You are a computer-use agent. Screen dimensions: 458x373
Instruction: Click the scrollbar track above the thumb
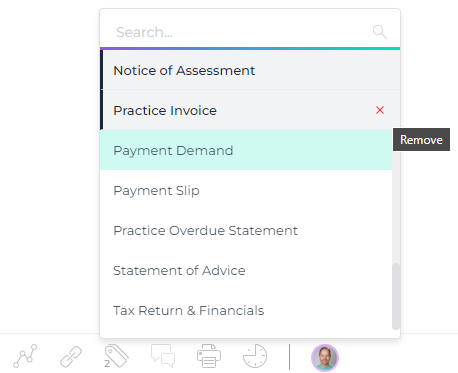(396, 207)
